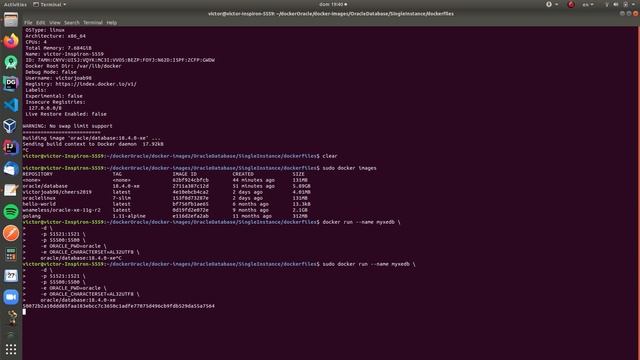Screen dimensions: 640x360
Task: Click the 'golang' repository entry
Action: [x=32, y=216]
